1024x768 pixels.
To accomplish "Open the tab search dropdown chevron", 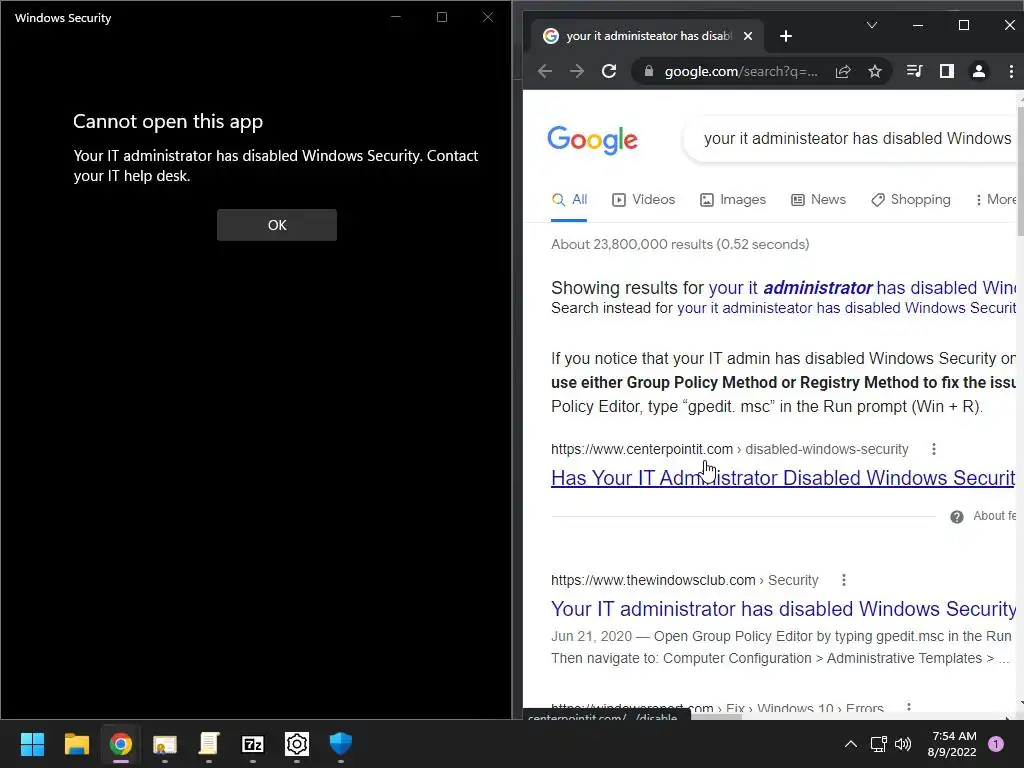I will click(871, 25).
